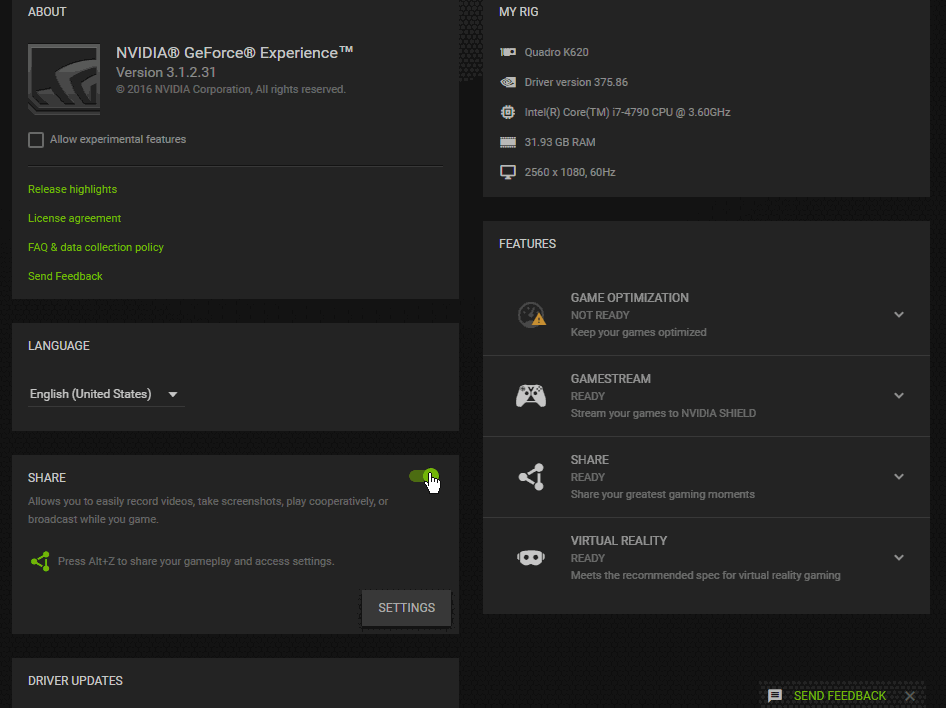This screenshot has width=946, height=708.
Task: Click the Share feature icon in Features
Action: tap(532, 477)
